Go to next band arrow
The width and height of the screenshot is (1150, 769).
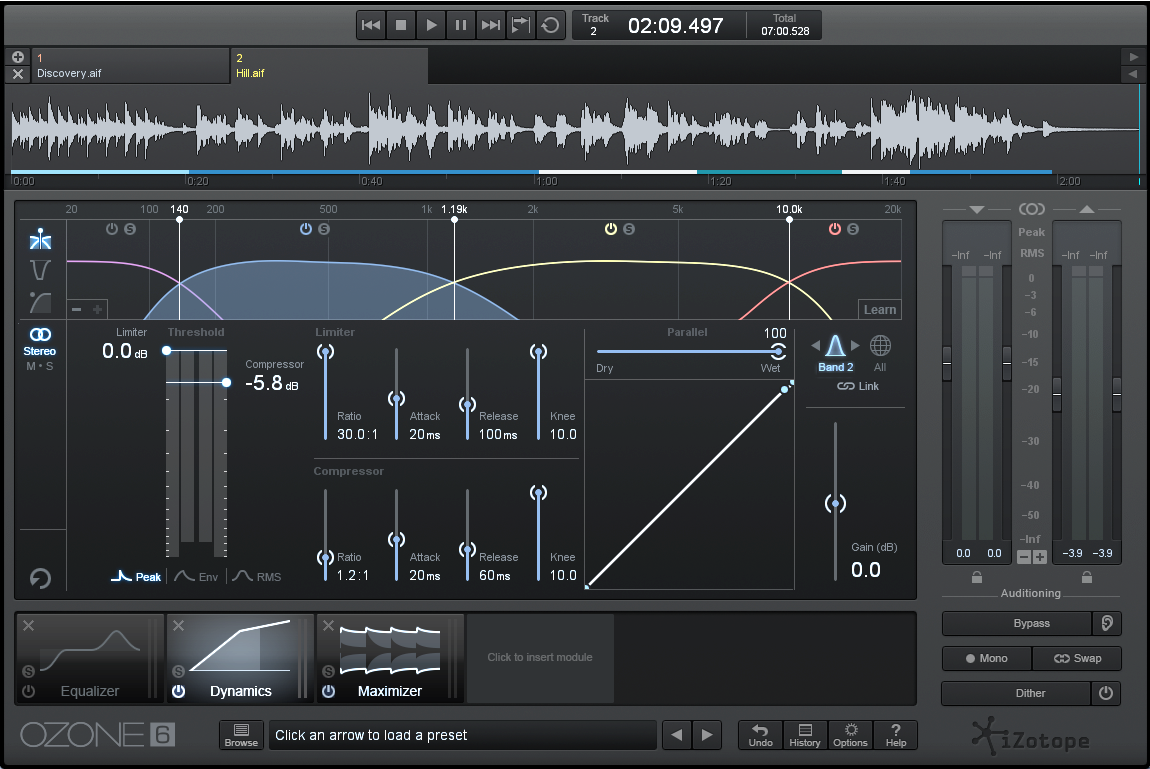(x=855, y=345)
